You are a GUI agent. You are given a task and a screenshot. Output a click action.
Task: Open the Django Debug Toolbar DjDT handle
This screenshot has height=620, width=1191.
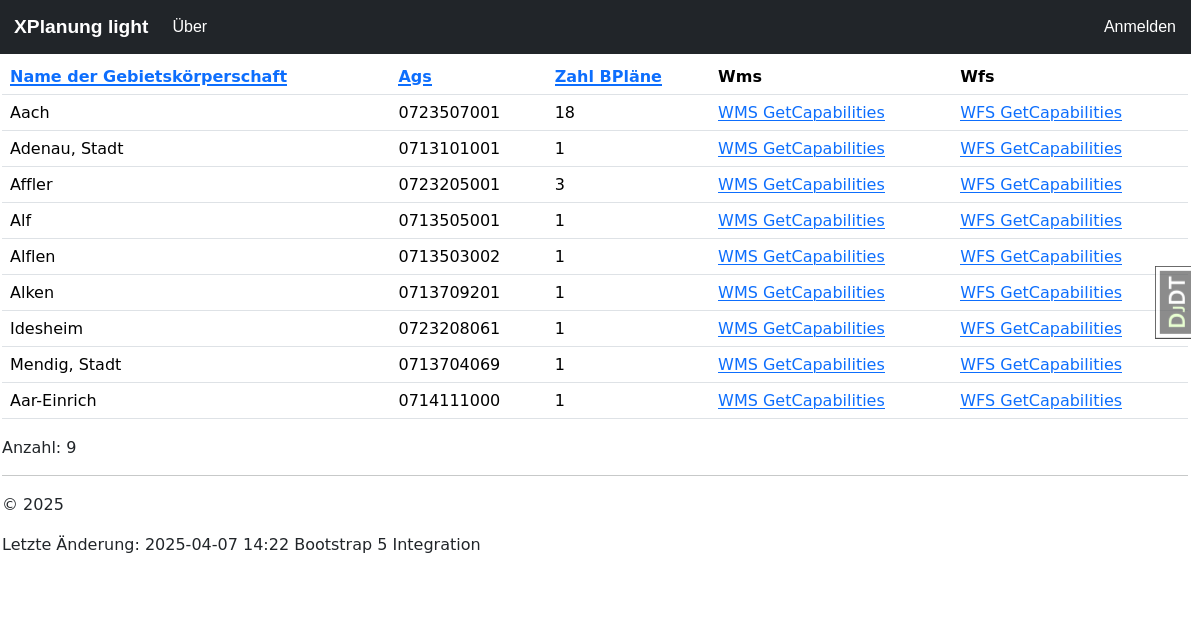(1174, 302)
